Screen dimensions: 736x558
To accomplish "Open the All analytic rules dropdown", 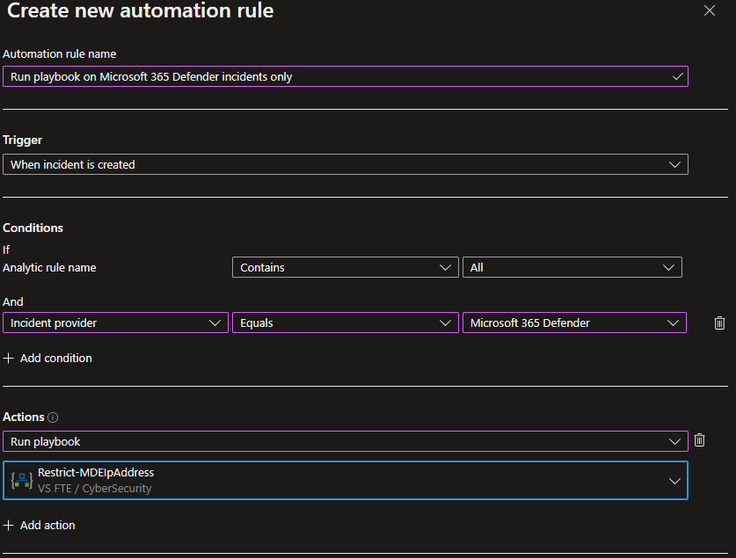I will pyautogui.click(x=571, y=267).
